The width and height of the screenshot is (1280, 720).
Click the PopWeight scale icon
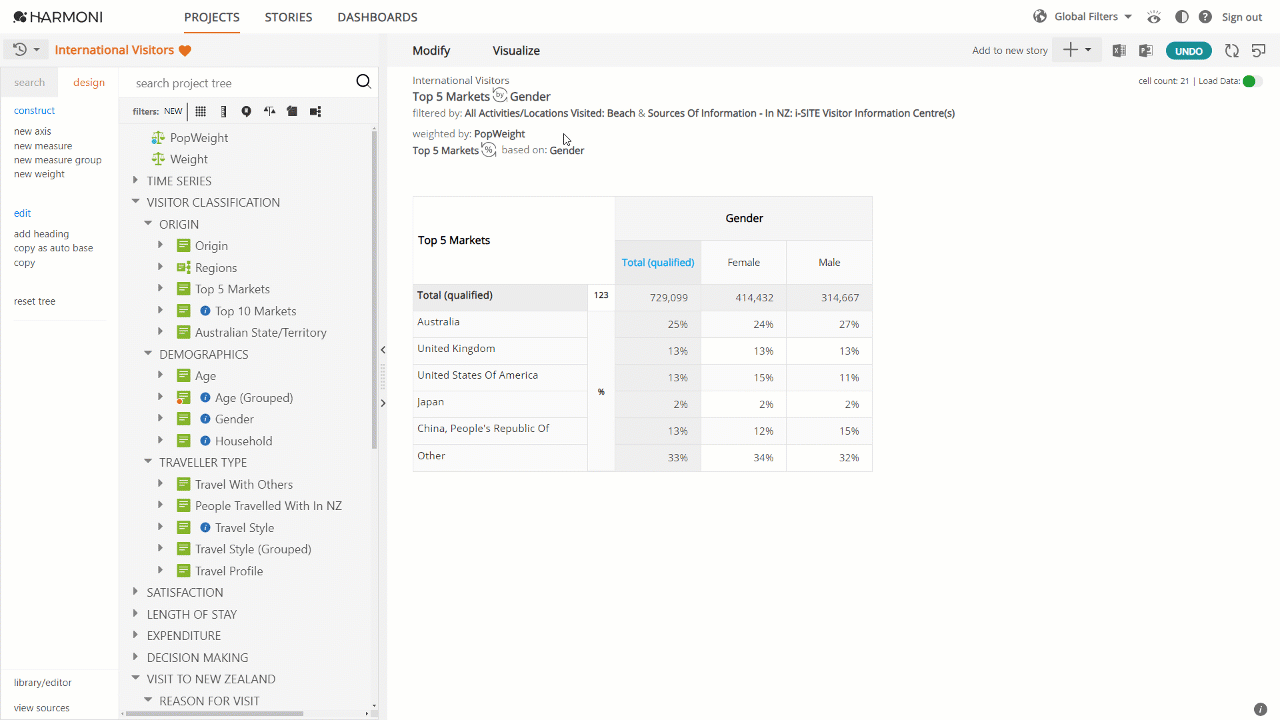(x=158, y=138)
